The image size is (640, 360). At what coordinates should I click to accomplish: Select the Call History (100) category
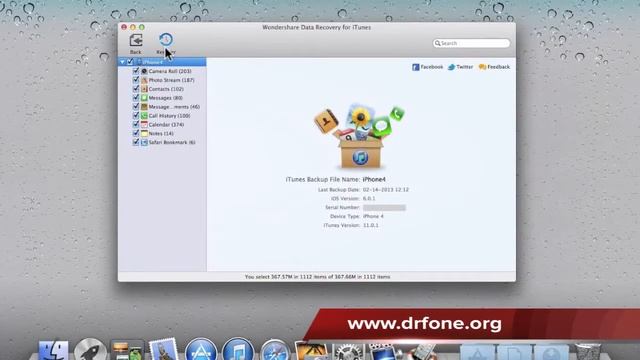pyautogui.click(x=169, y=116)
